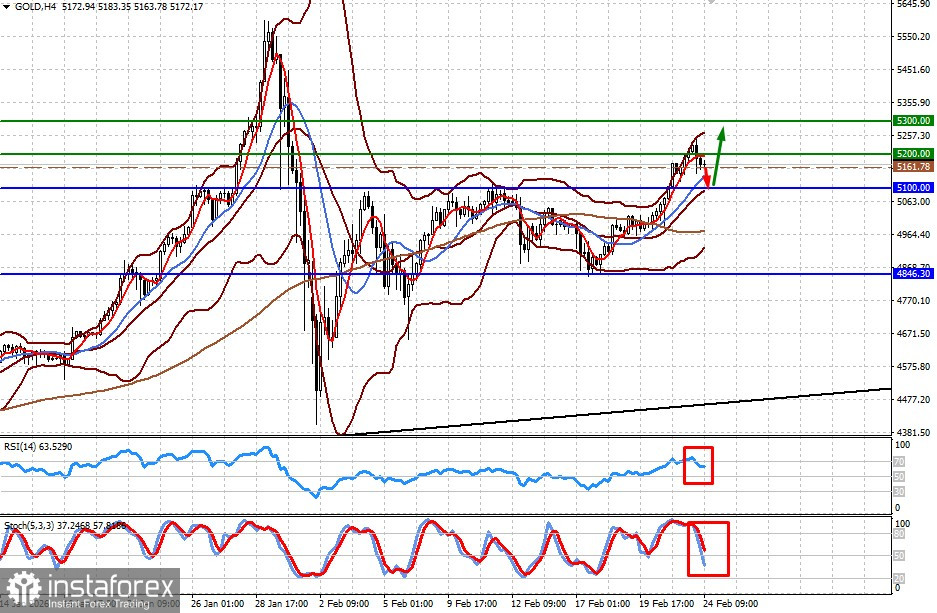Select the Stoch(5,3,3) indicator label
The height and width of the screenshot is (613, 937).
[65, 526]
